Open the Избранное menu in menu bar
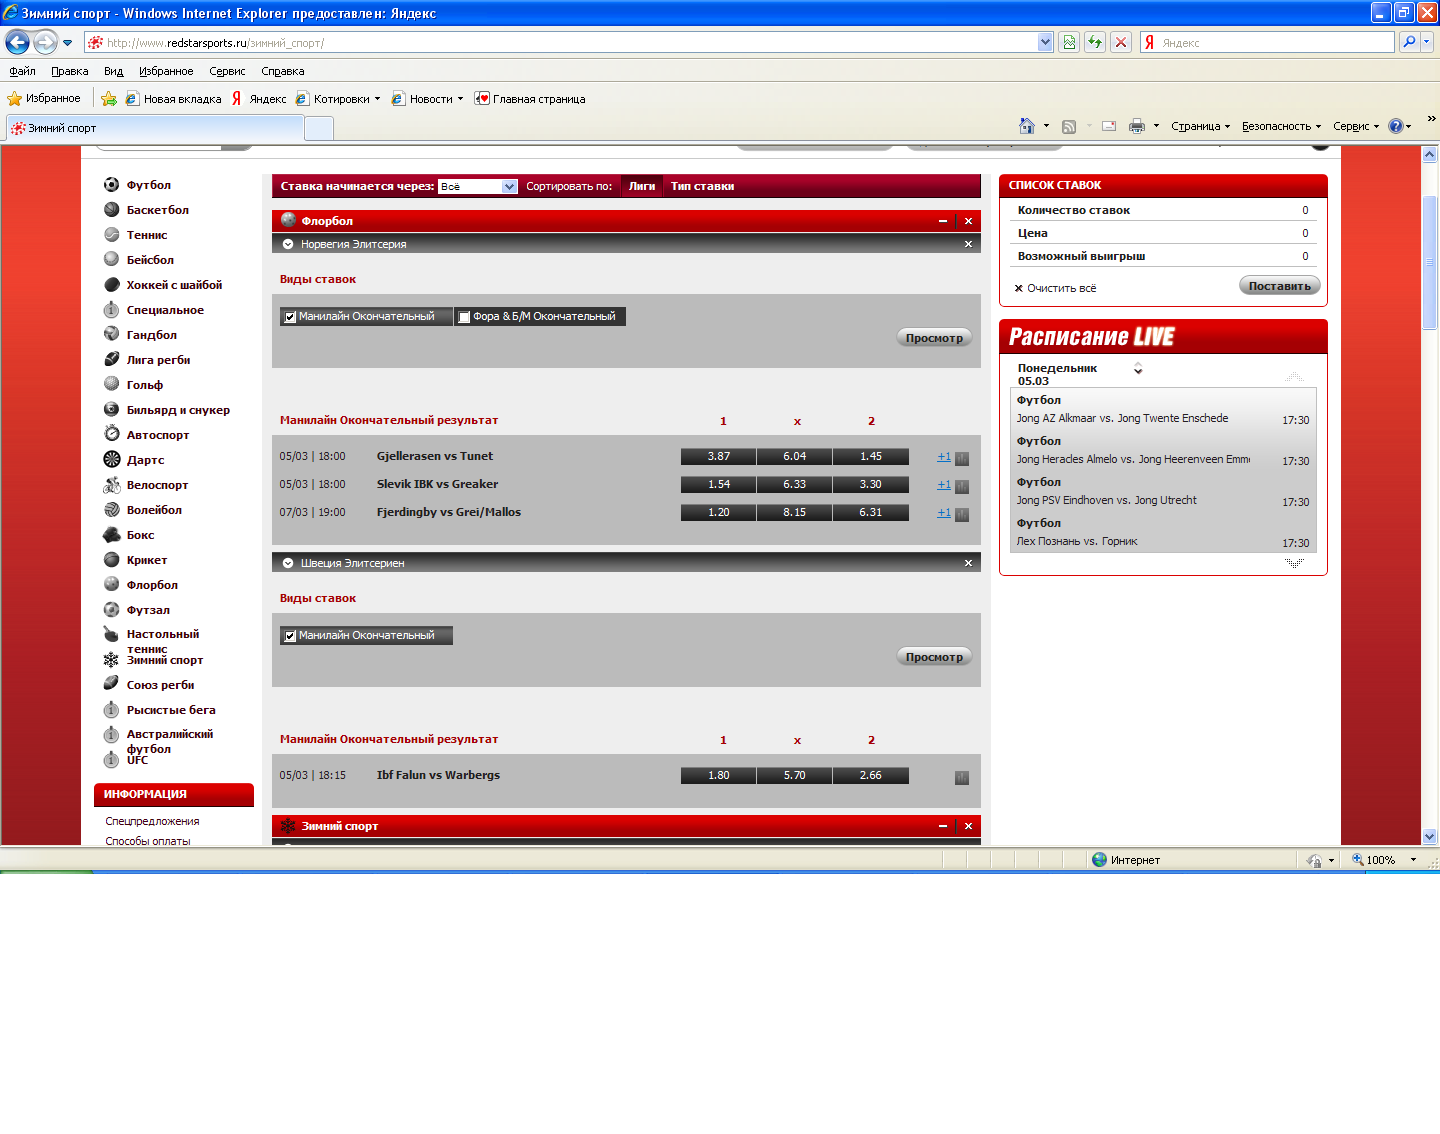 [166, 71]
